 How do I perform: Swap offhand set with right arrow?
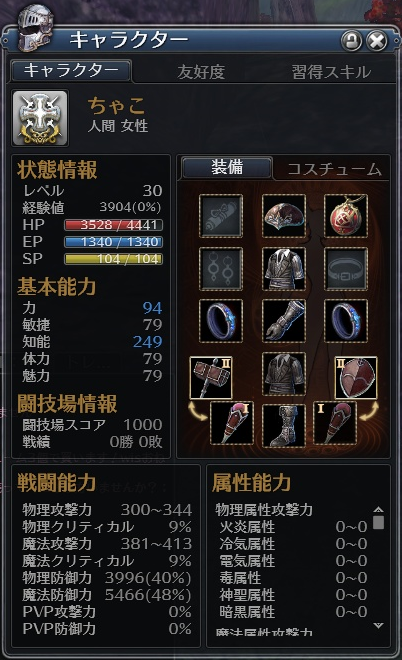[370, 412]
